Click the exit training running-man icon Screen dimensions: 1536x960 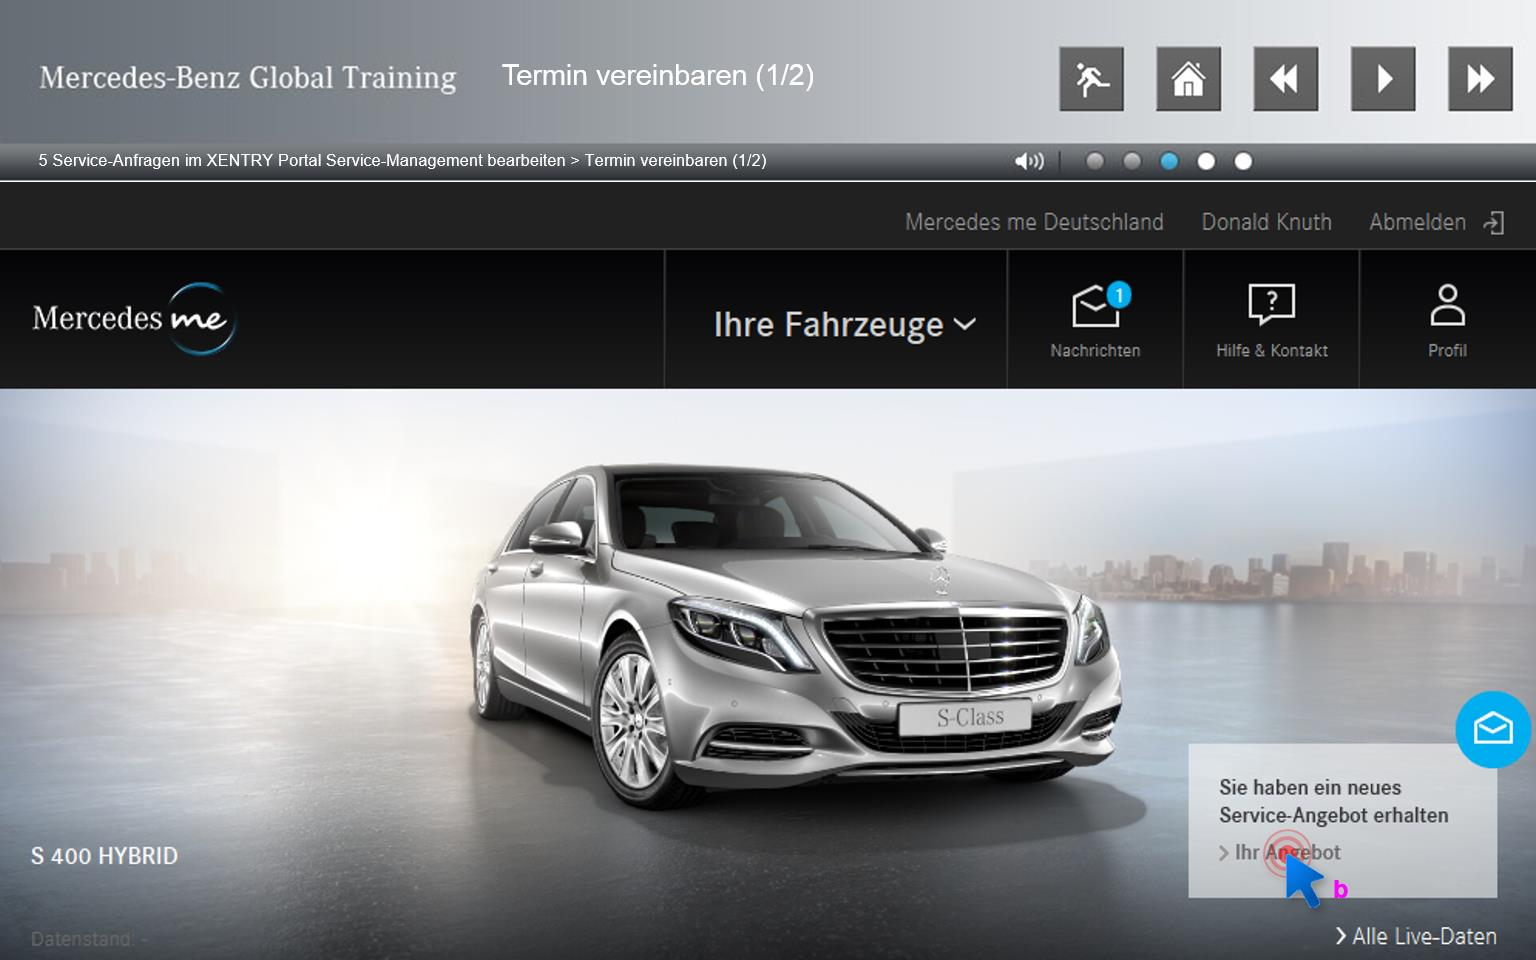tap(1091, 79)
